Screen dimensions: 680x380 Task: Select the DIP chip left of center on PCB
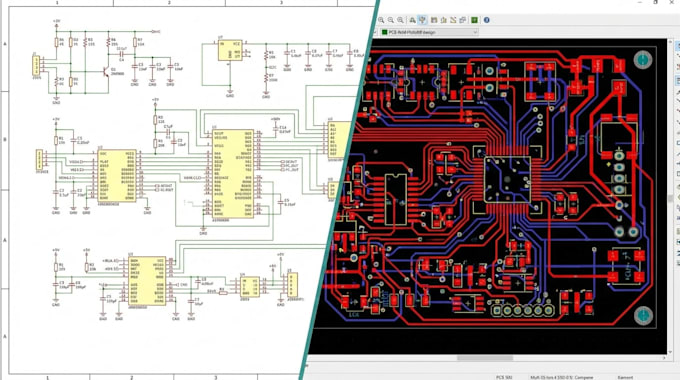(x=396, y=200)
